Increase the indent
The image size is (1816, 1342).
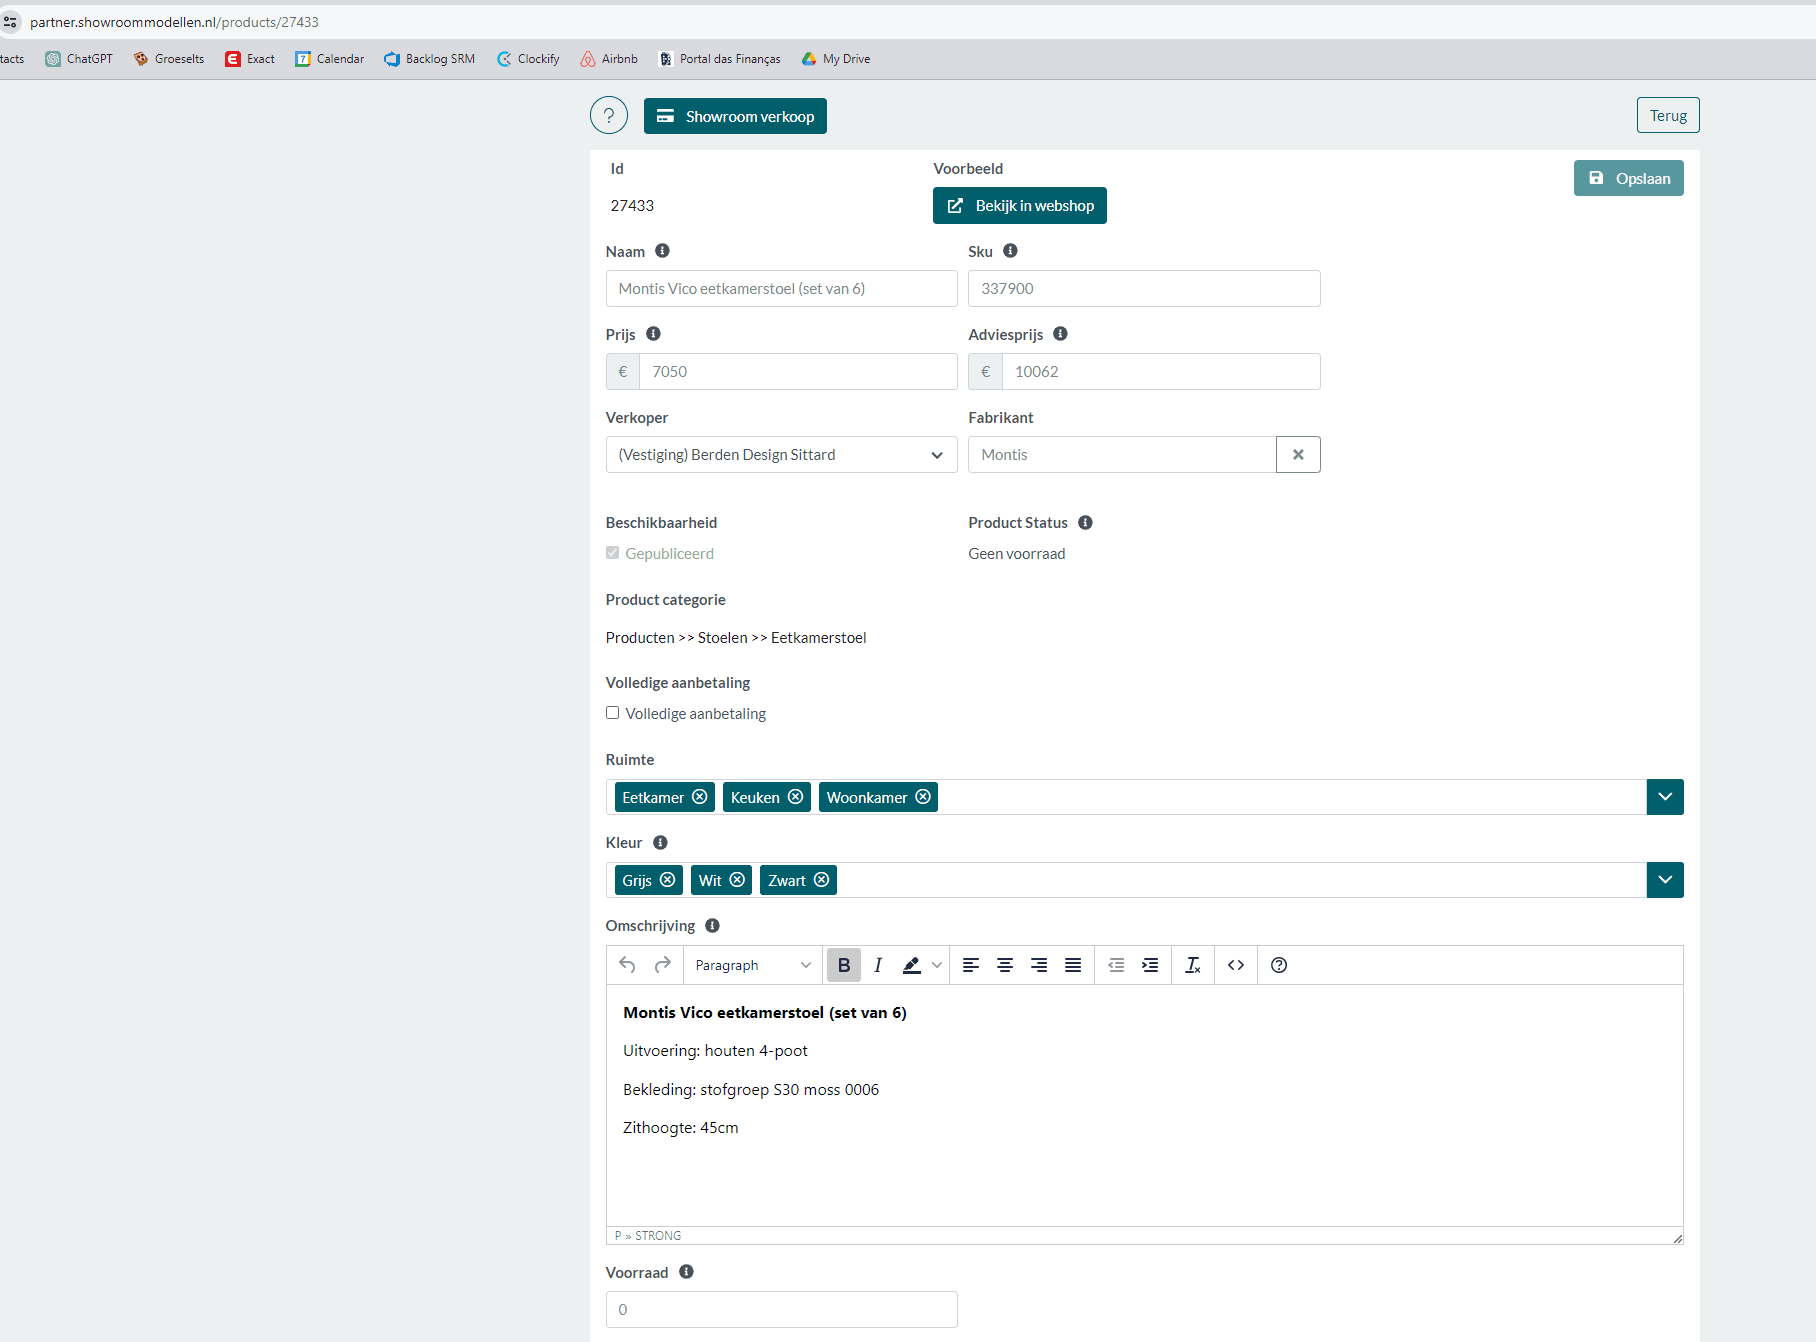pyautogui.click(x=1150, y=965)
